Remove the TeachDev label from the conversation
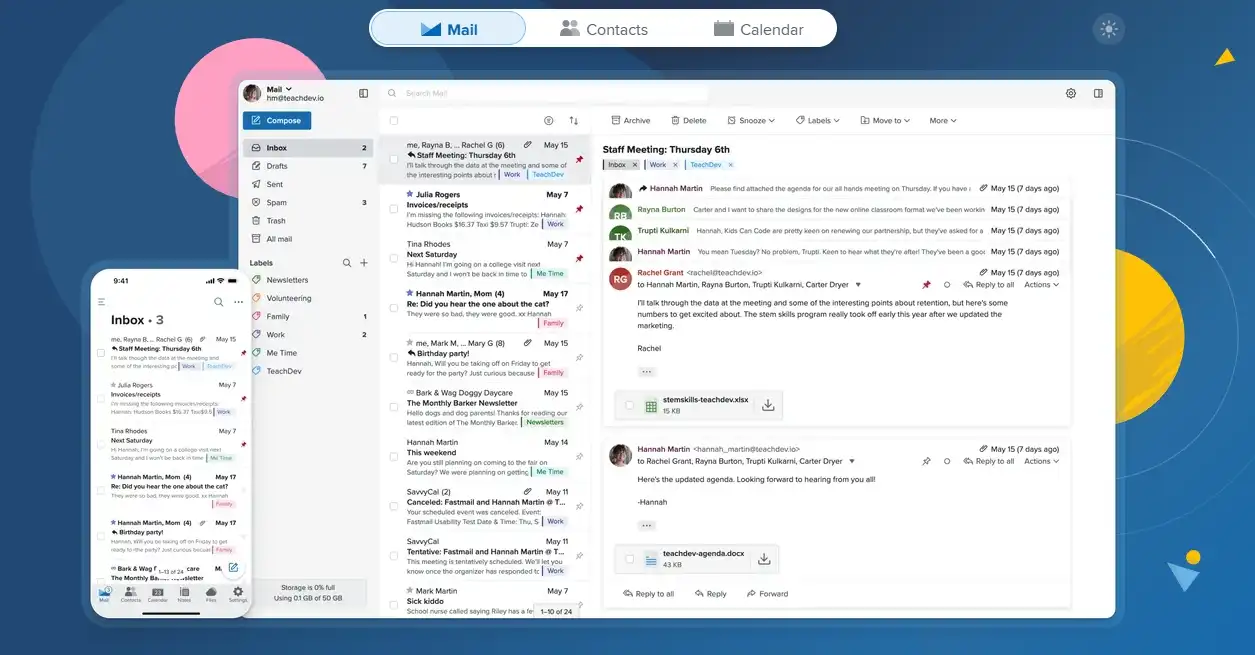1255x655 pixels. (730, 165)
